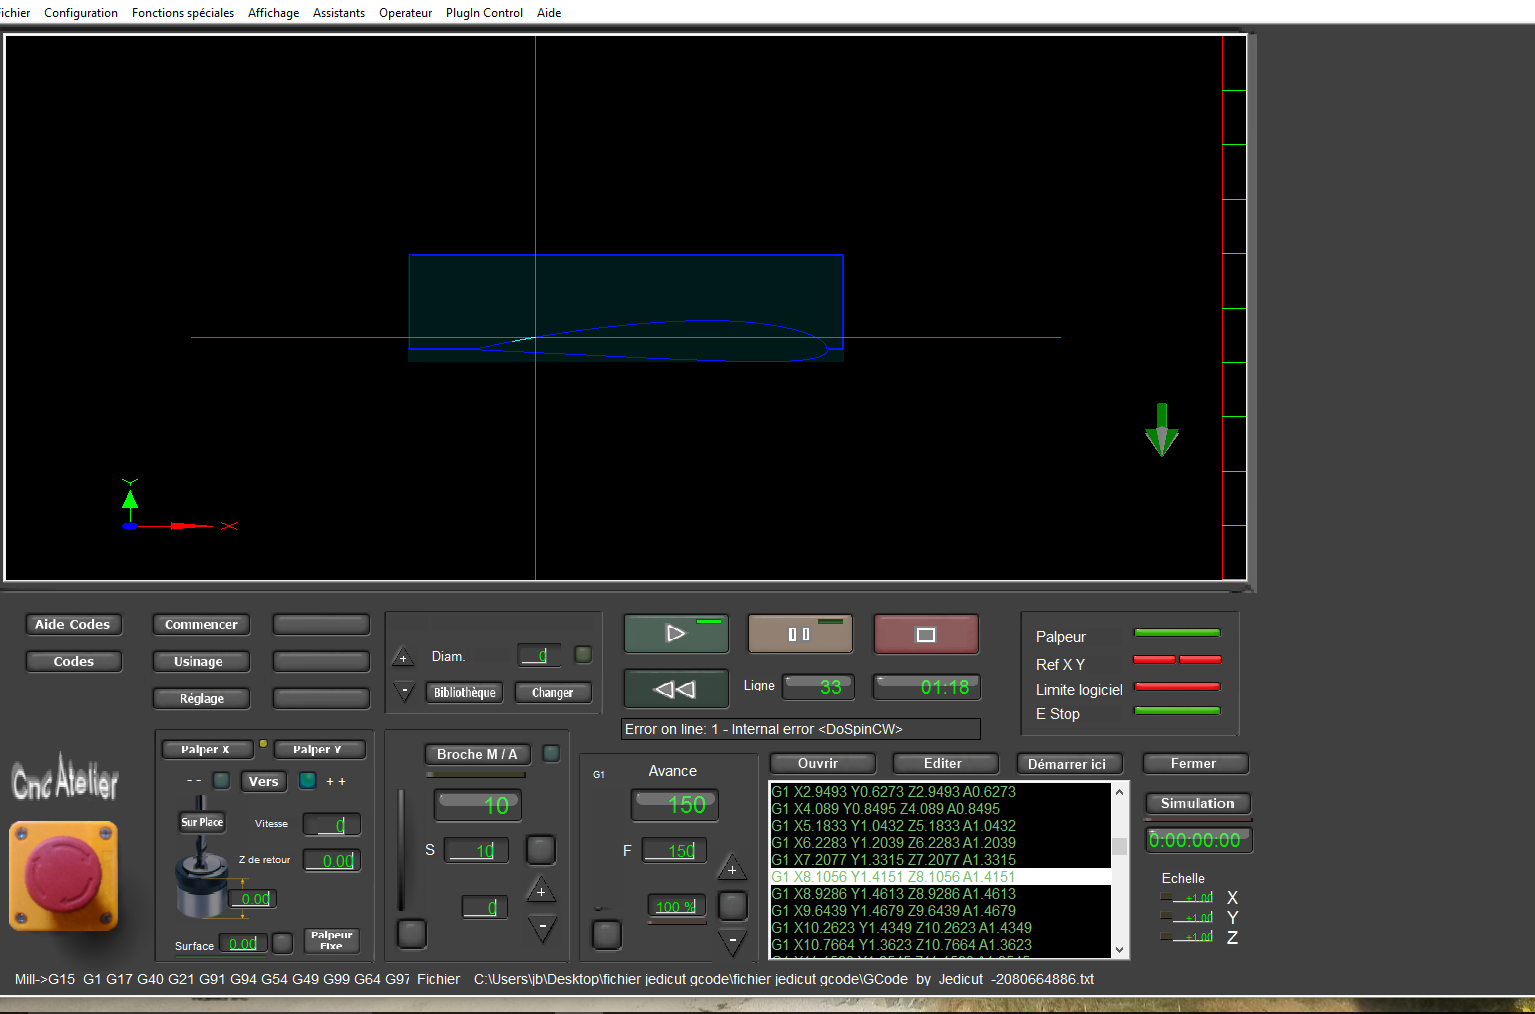This screenshot has height=1014, width=1535.
Task: Open the Fonctions spéciales menu
Action: click(183, 13)
